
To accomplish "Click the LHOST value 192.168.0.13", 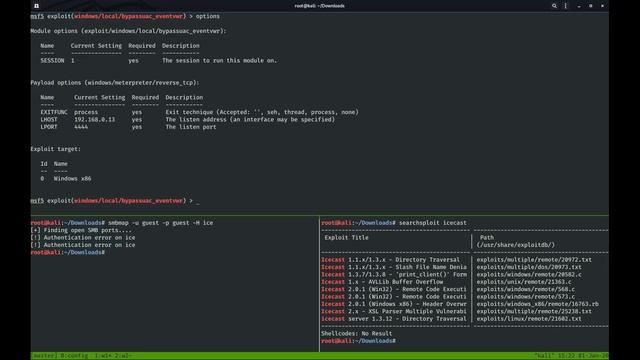I will pos(94,120).
